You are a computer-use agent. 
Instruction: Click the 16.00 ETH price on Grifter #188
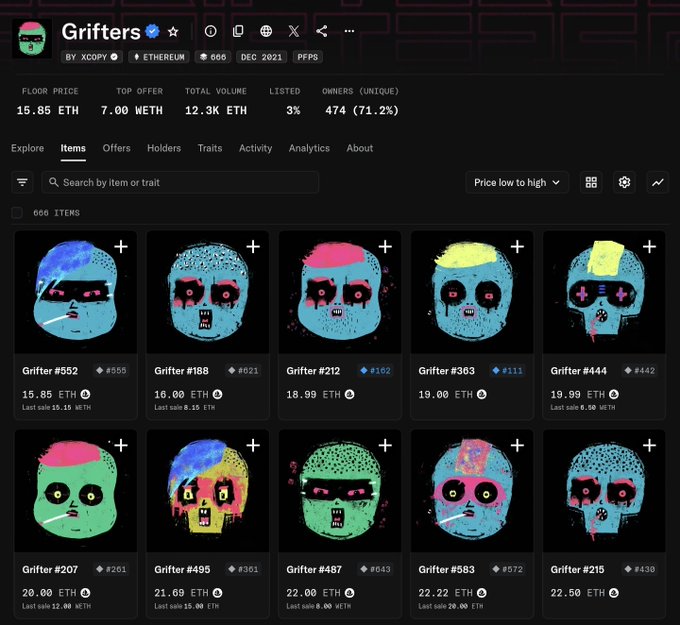[182, 394]
